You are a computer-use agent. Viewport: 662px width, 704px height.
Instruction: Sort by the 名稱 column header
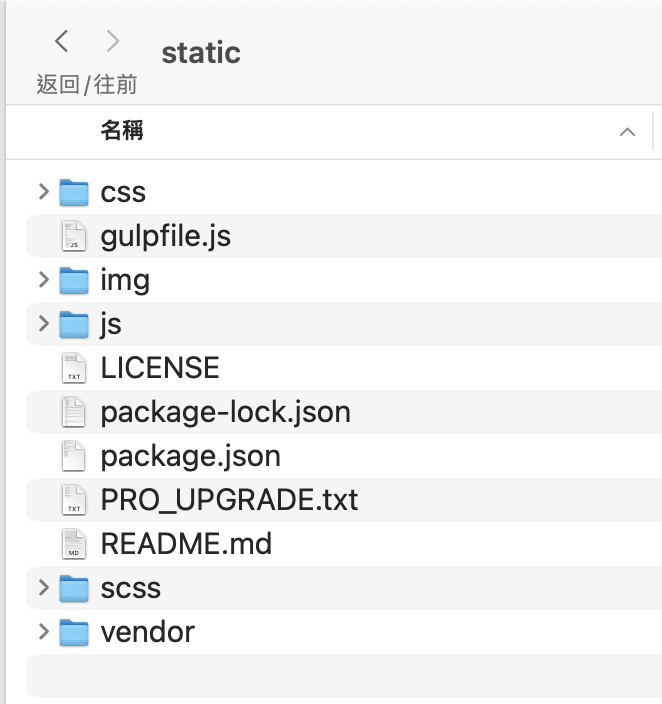click(122, 131)
